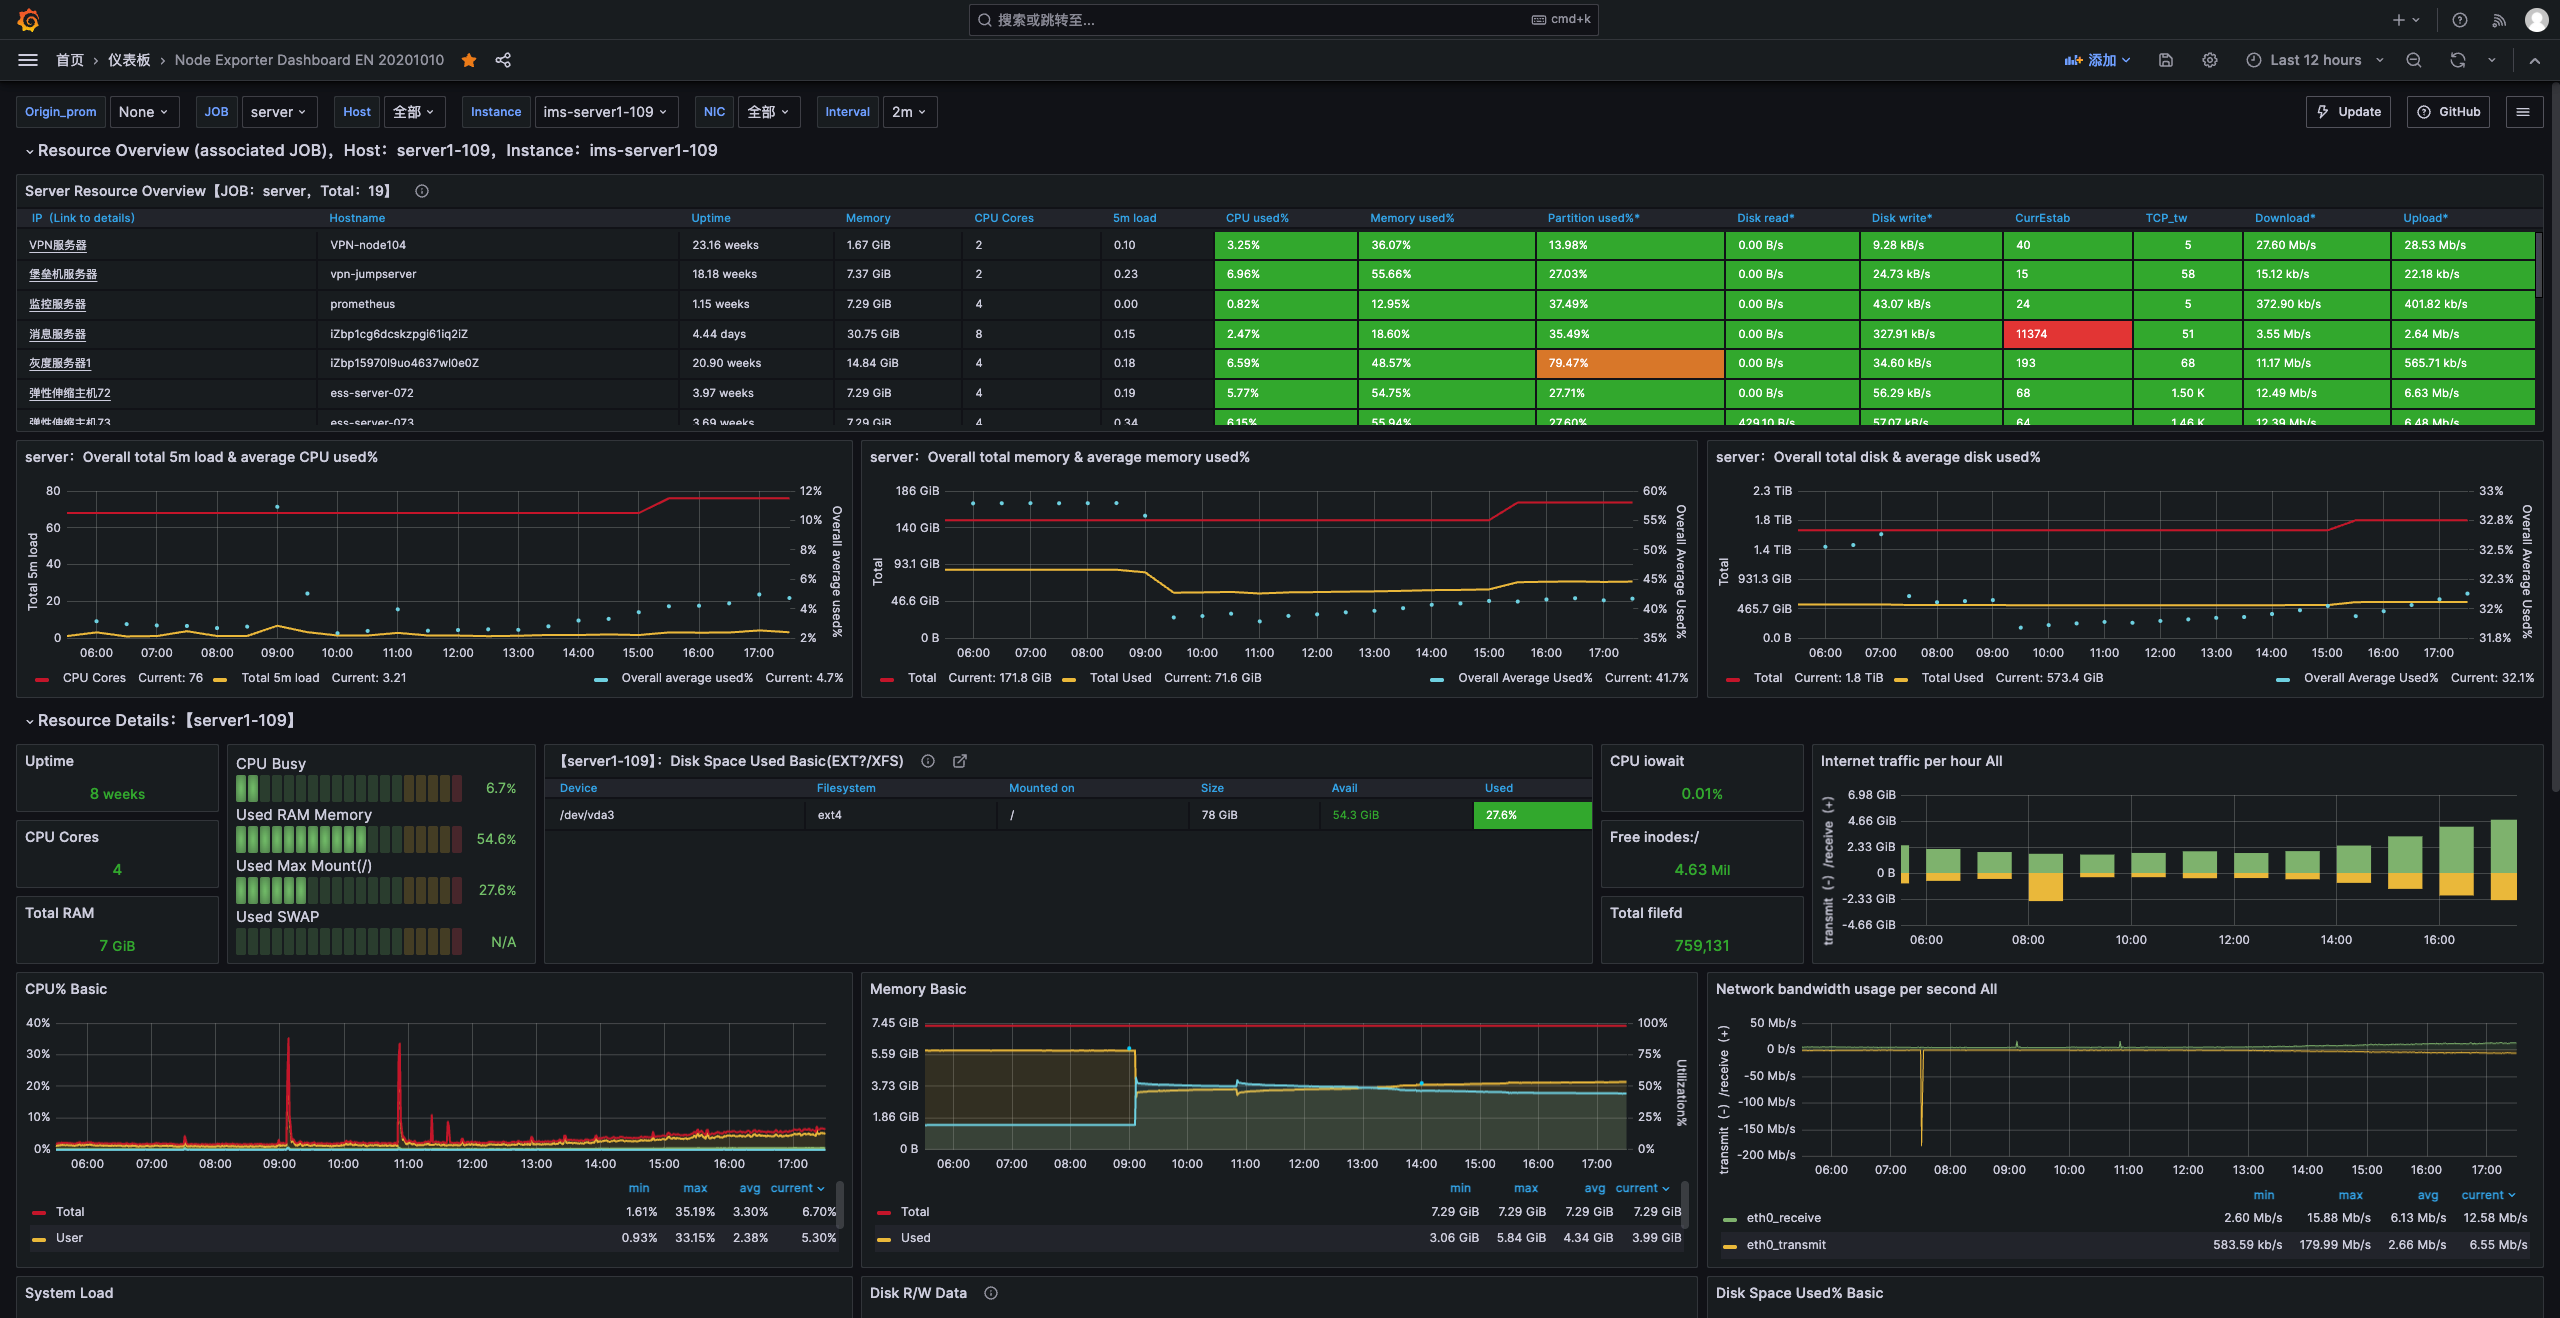Open the news feed icon
This screenshot has width=2560, height=1318.
[x=2499, y=20]
